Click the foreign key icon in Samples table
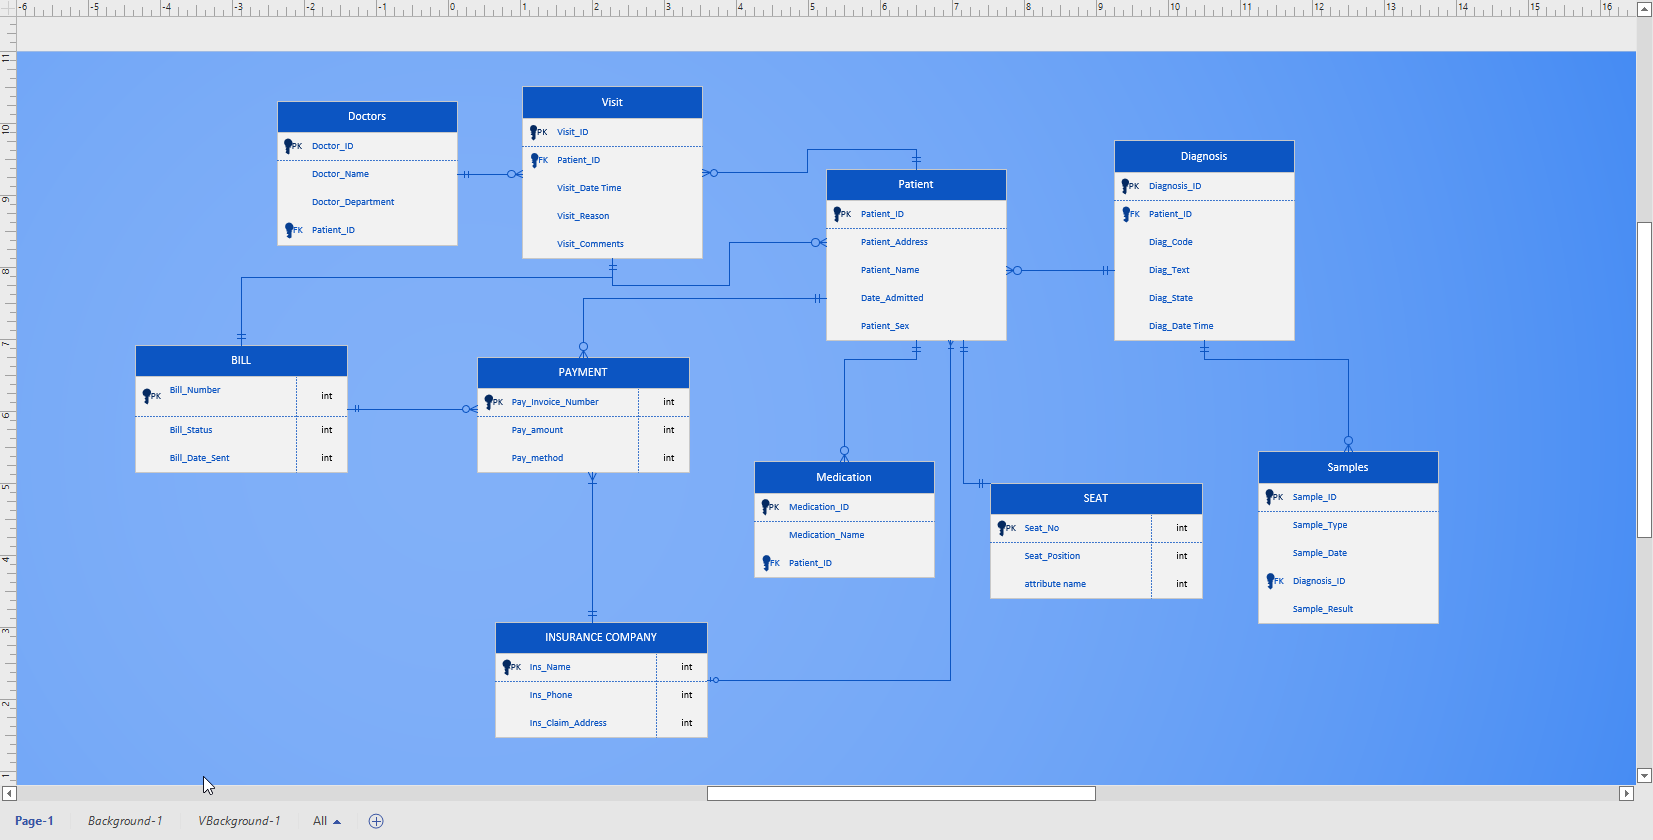This screenshot has width=1653, height=840. tap(1270, 581)
